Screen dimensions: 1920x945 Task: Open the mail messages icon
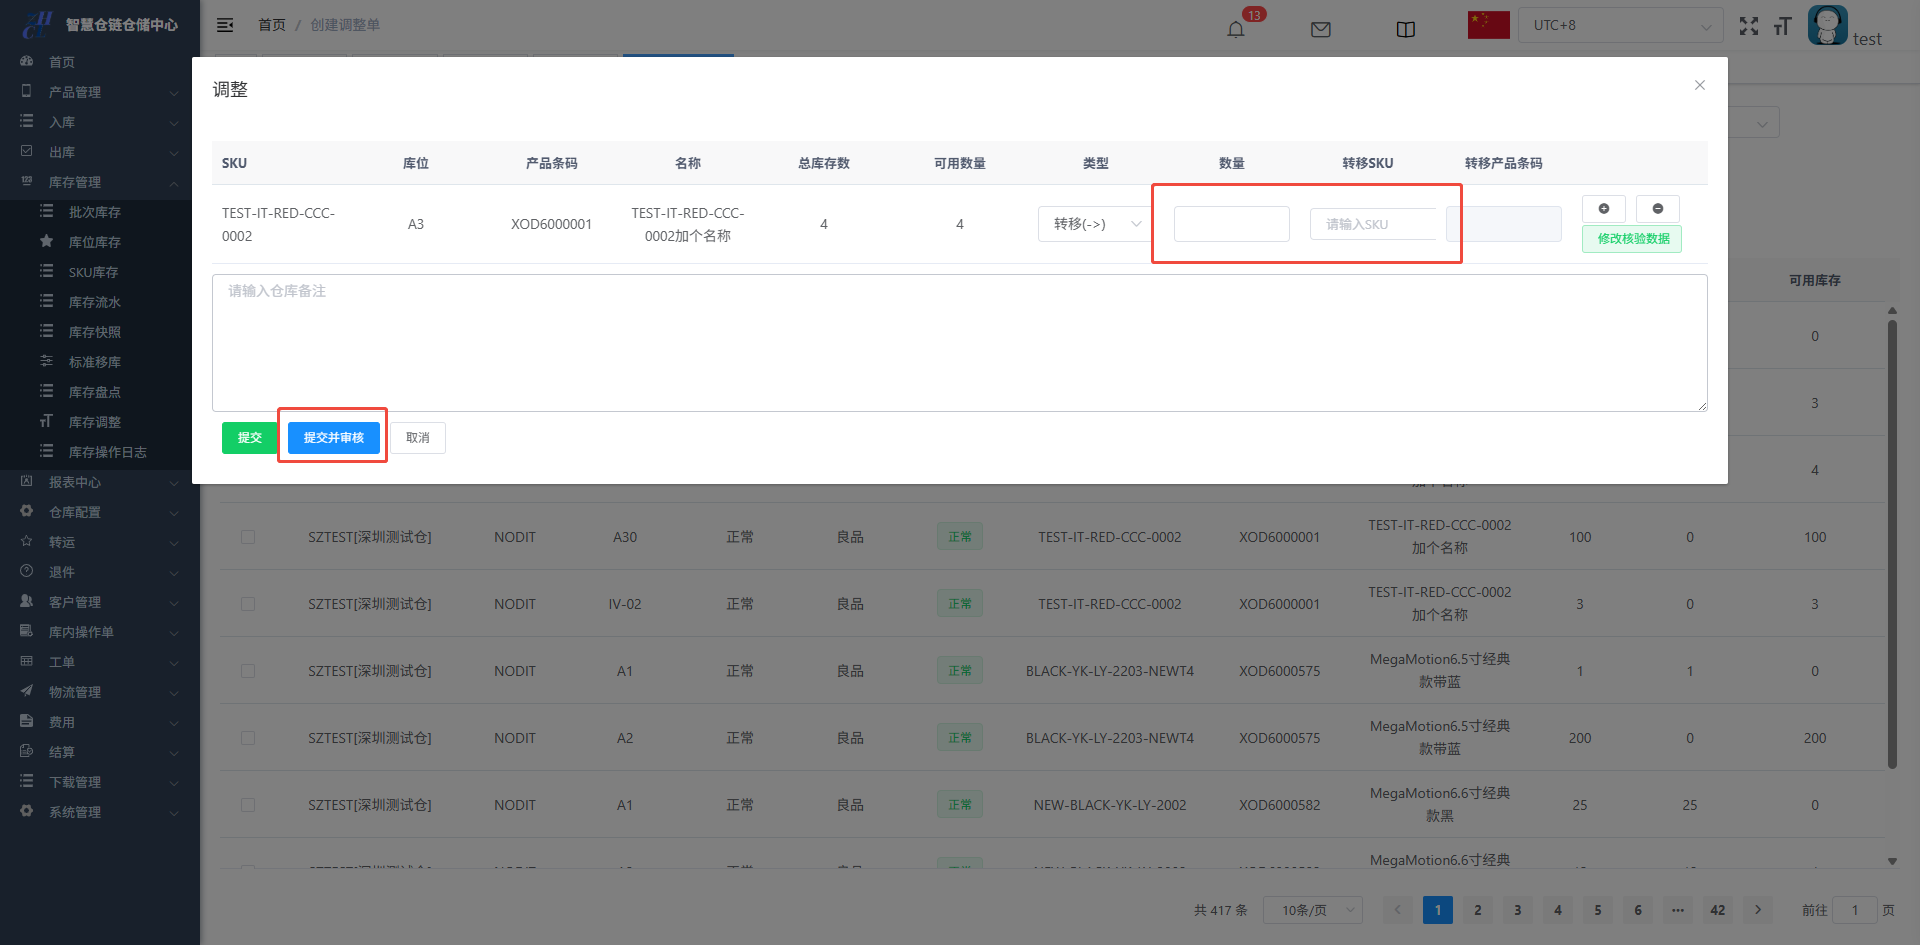pyautogui.click(x=1320, y=29)
